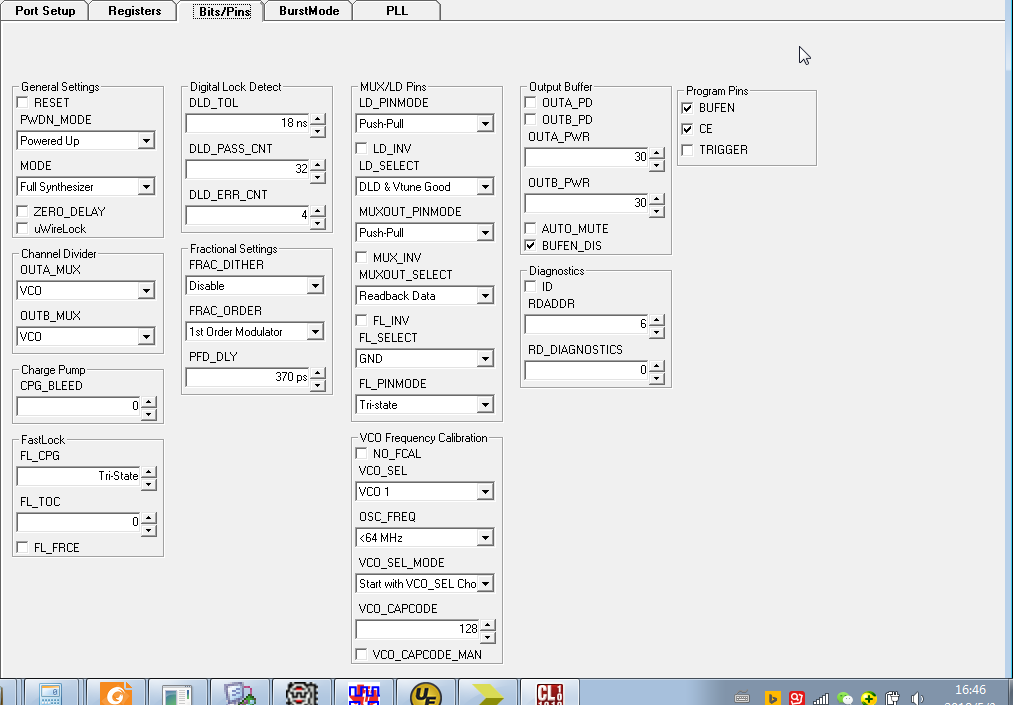
Task: Uncheck the BUFEN program pin
Action: pos(687,108)
